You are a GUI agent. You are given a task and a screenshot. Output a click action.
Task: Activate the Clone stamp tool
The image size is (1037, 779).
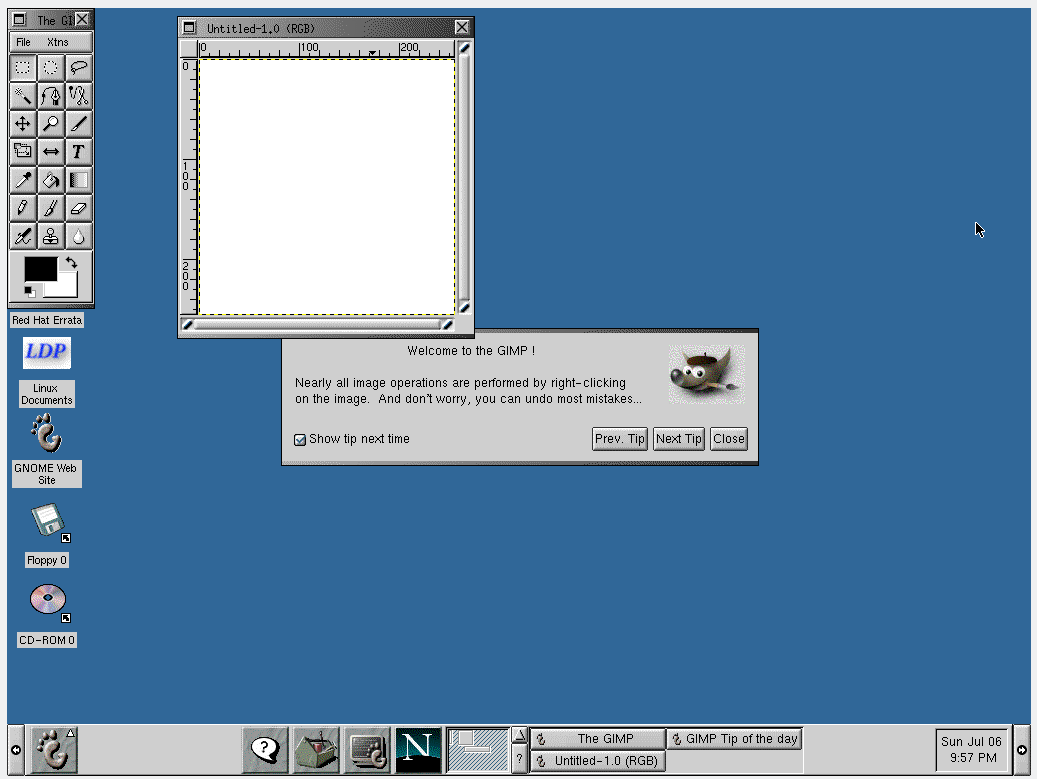point(50,236)
